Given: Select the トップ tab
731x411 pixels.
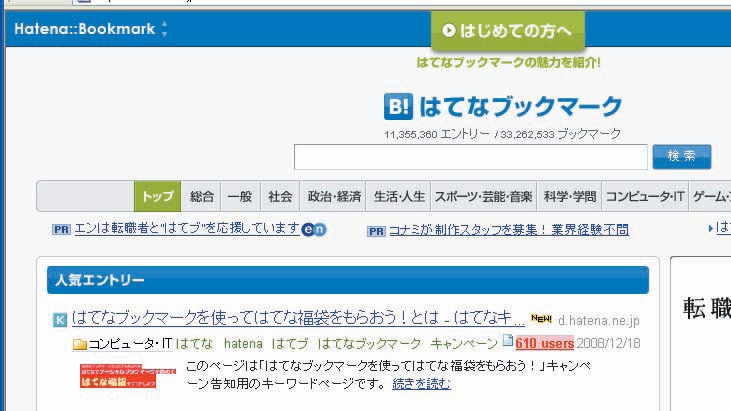Looking at the screenshot, I should [158, 196].
